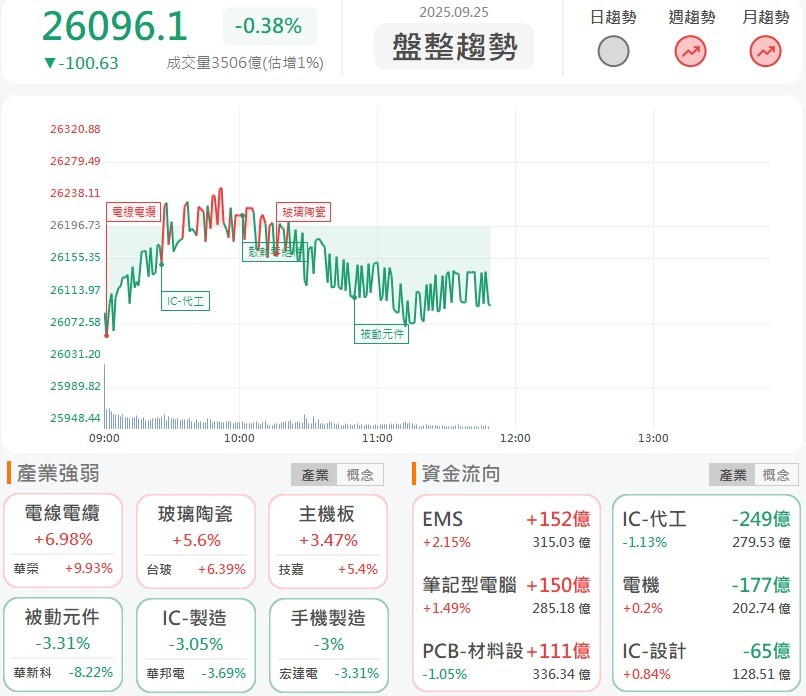Click stock 技嘉 +5.4% in 主機板 card
The width and height of the screenshot is (806, 696).
tap(328, 570)
